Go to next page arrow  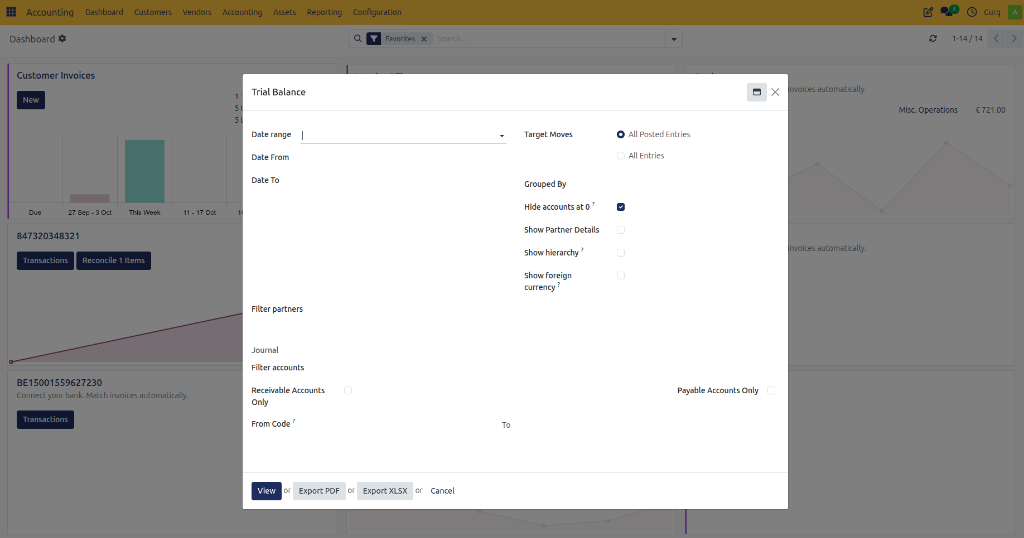pos(1014,39)
